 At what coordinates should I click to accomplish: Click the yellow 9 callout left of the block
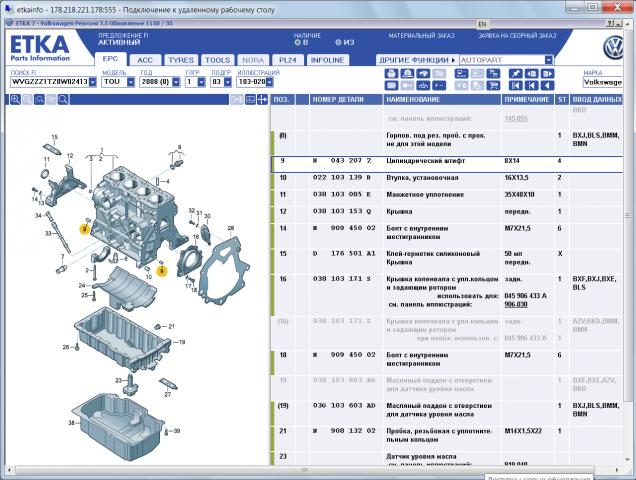pyautogui.click(x=84, y=229)
